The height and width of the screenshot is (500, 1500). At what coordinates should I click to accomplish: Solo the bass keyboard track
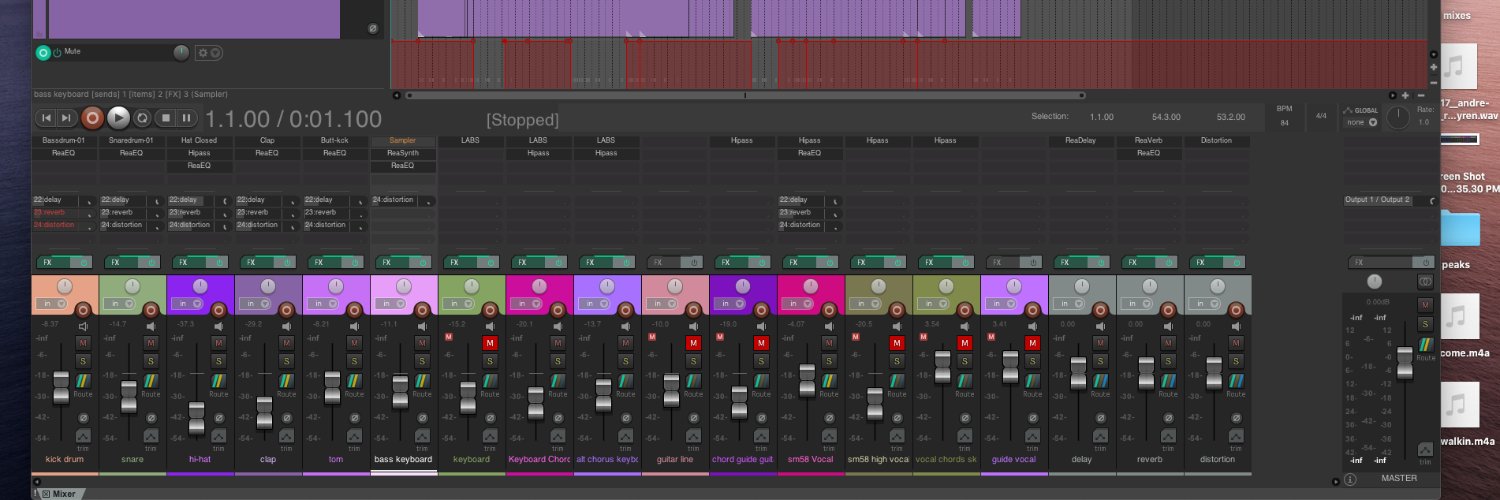[424, 360]
